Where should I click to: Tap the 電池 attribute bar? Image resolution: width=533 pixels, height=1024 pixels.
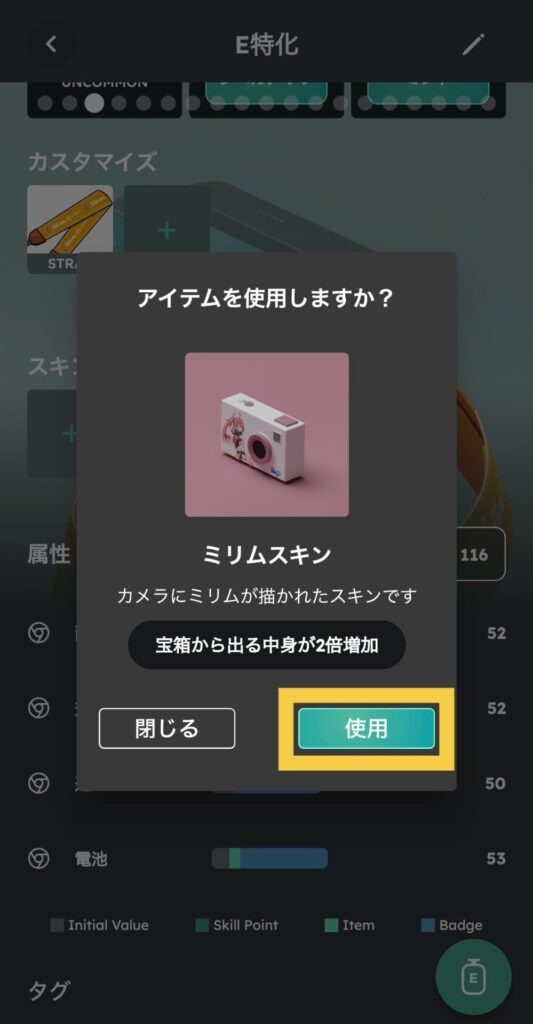(x=270, y=858)
